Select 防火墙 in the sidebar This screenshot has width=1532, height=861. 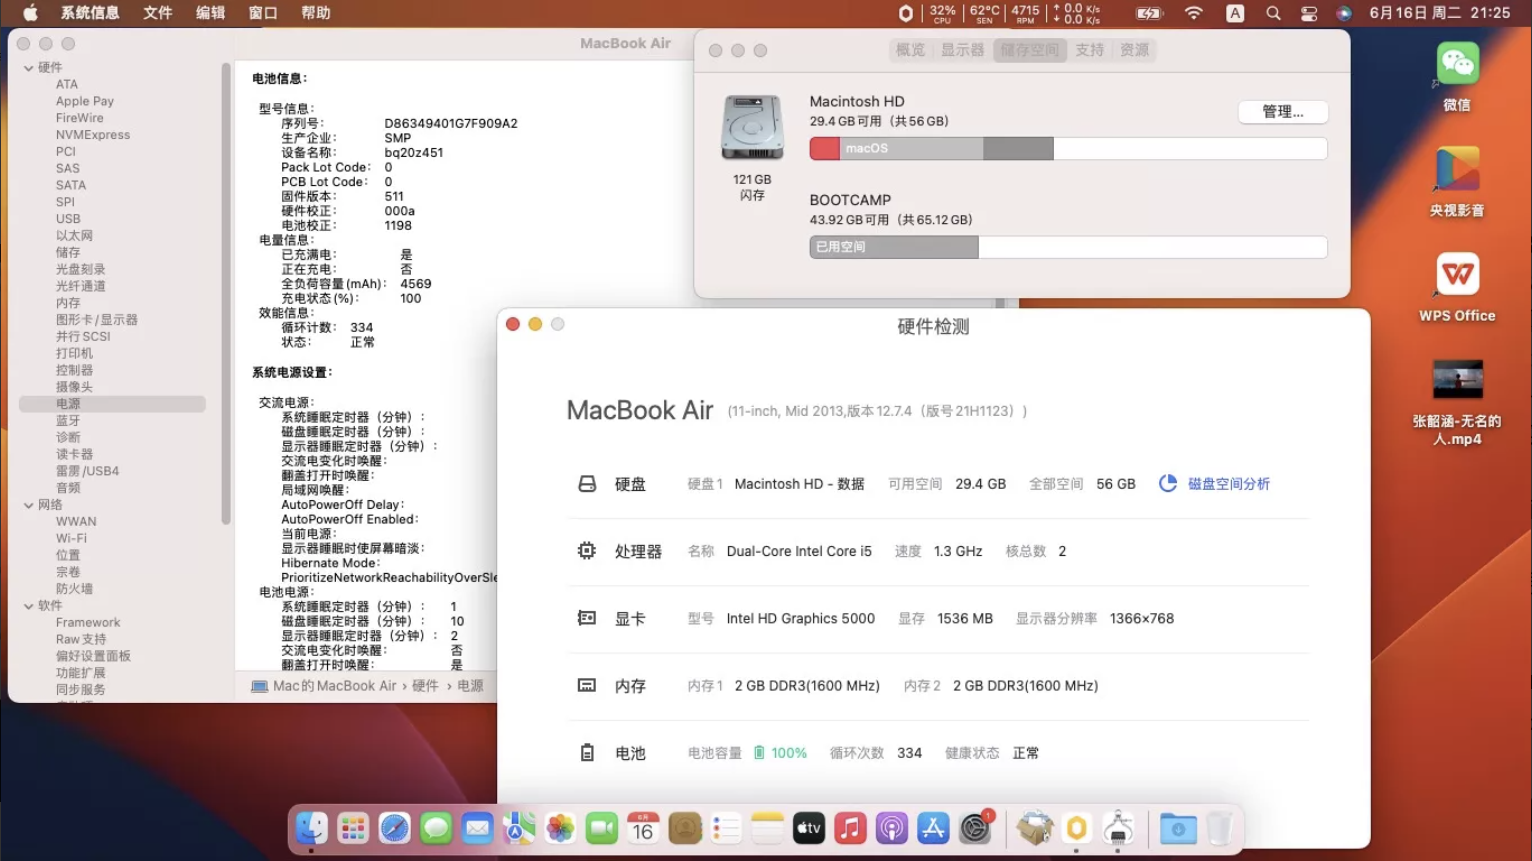[74, 589]
